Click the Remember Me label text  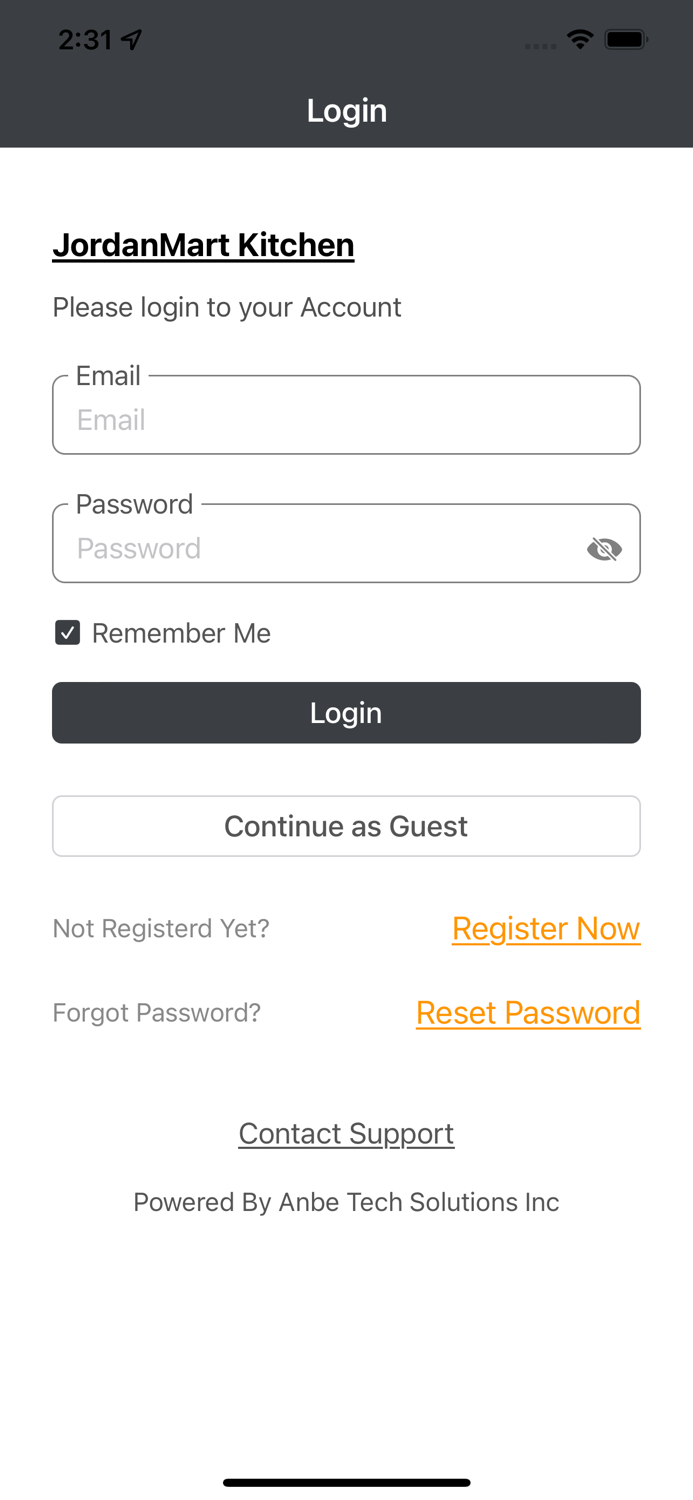[x=181, y=633]
